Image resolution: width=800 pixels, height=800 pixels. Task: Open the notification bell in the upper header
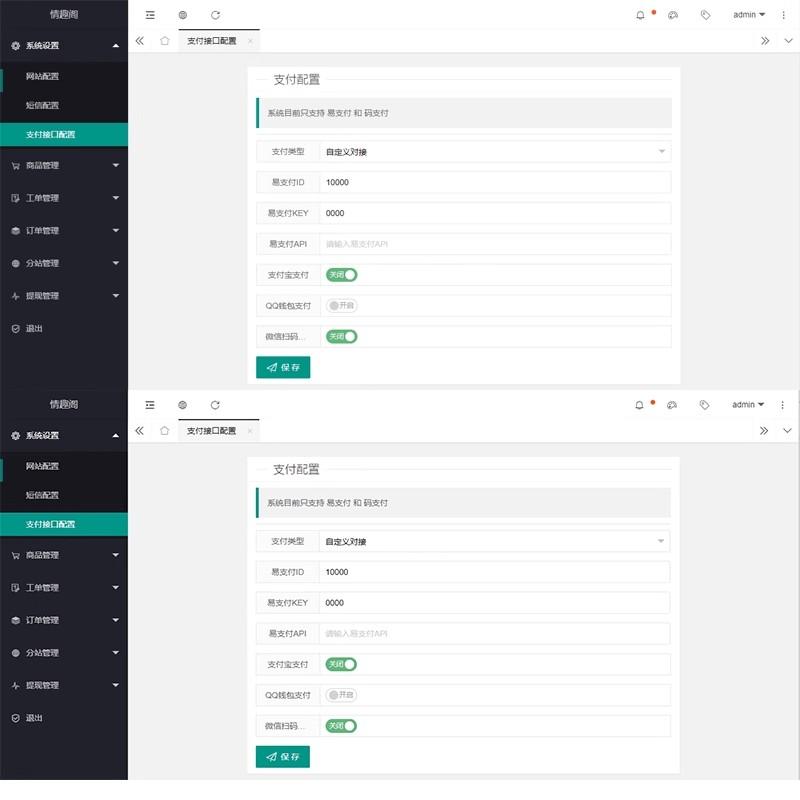pos(640,15)
